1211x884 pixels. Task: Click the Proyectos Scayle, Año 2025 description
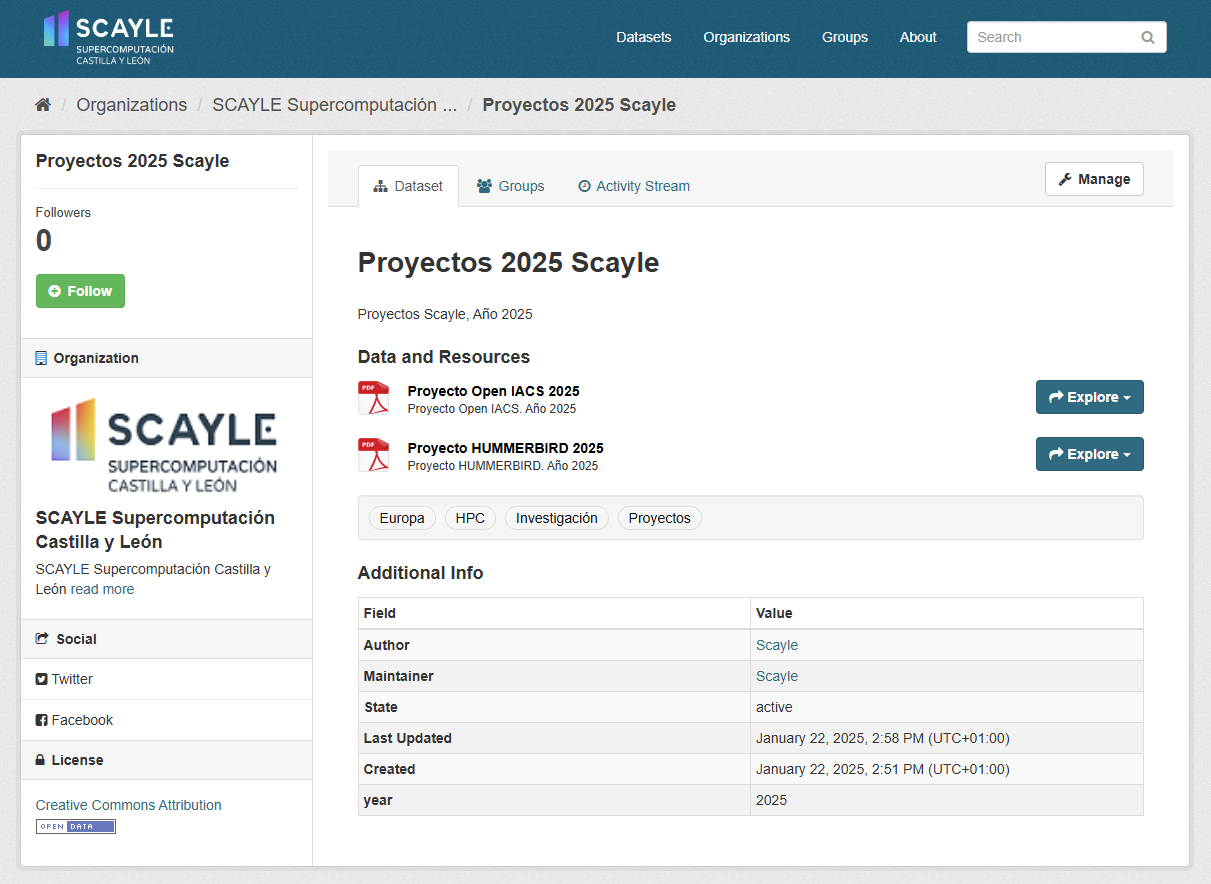(445, 314)
